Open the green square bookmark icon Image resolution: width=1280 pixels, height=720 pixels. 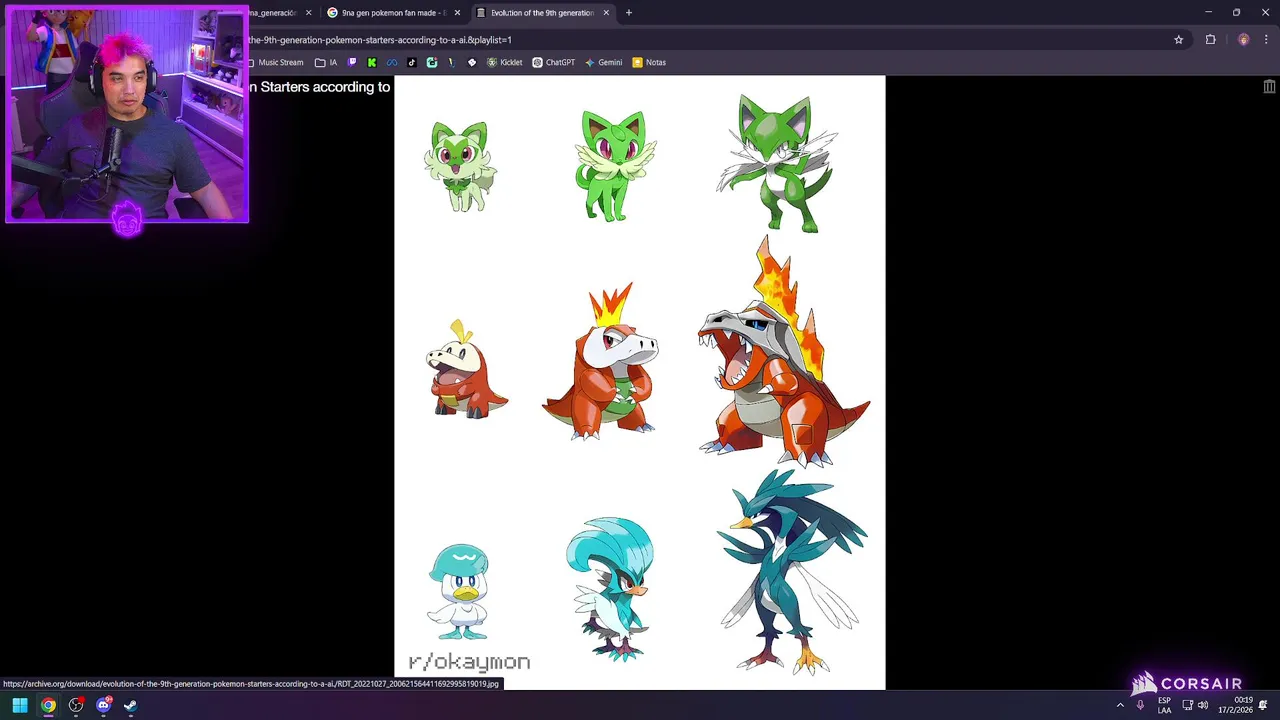coord(432,62)
